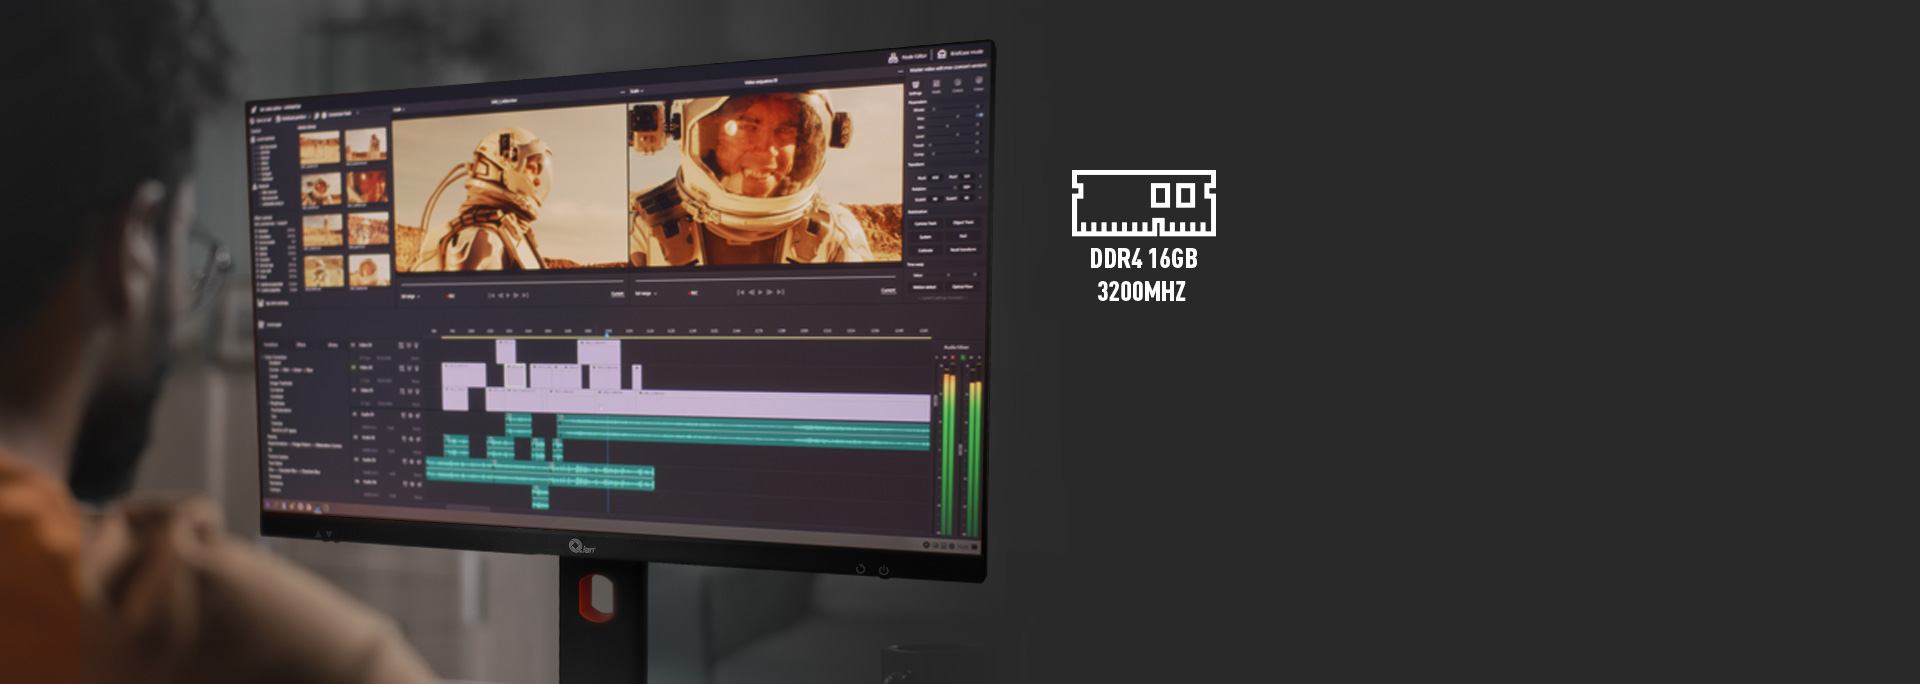The image size is (1920, 684).
Task: Click the Reset transform button
Action: click(x=964, y=249)
